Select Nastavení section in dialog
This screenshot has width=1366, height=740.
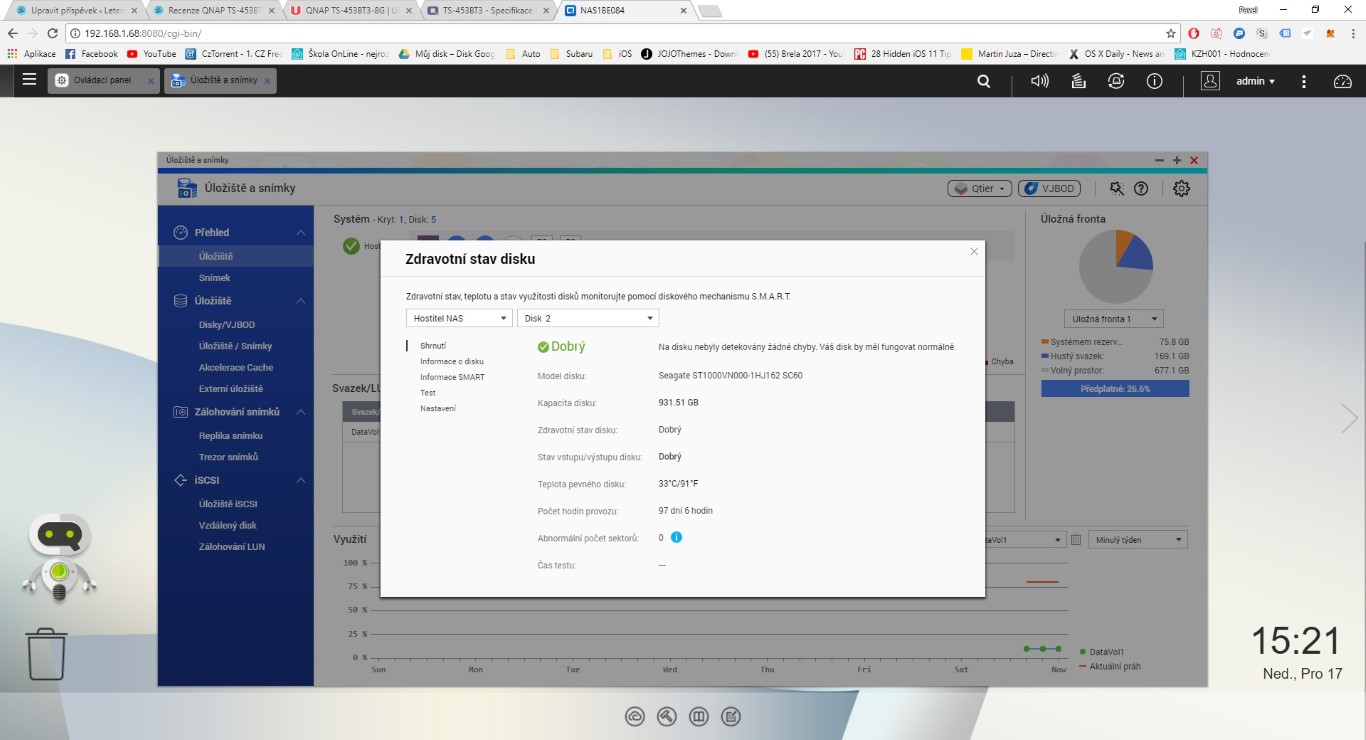pos(438,408)
